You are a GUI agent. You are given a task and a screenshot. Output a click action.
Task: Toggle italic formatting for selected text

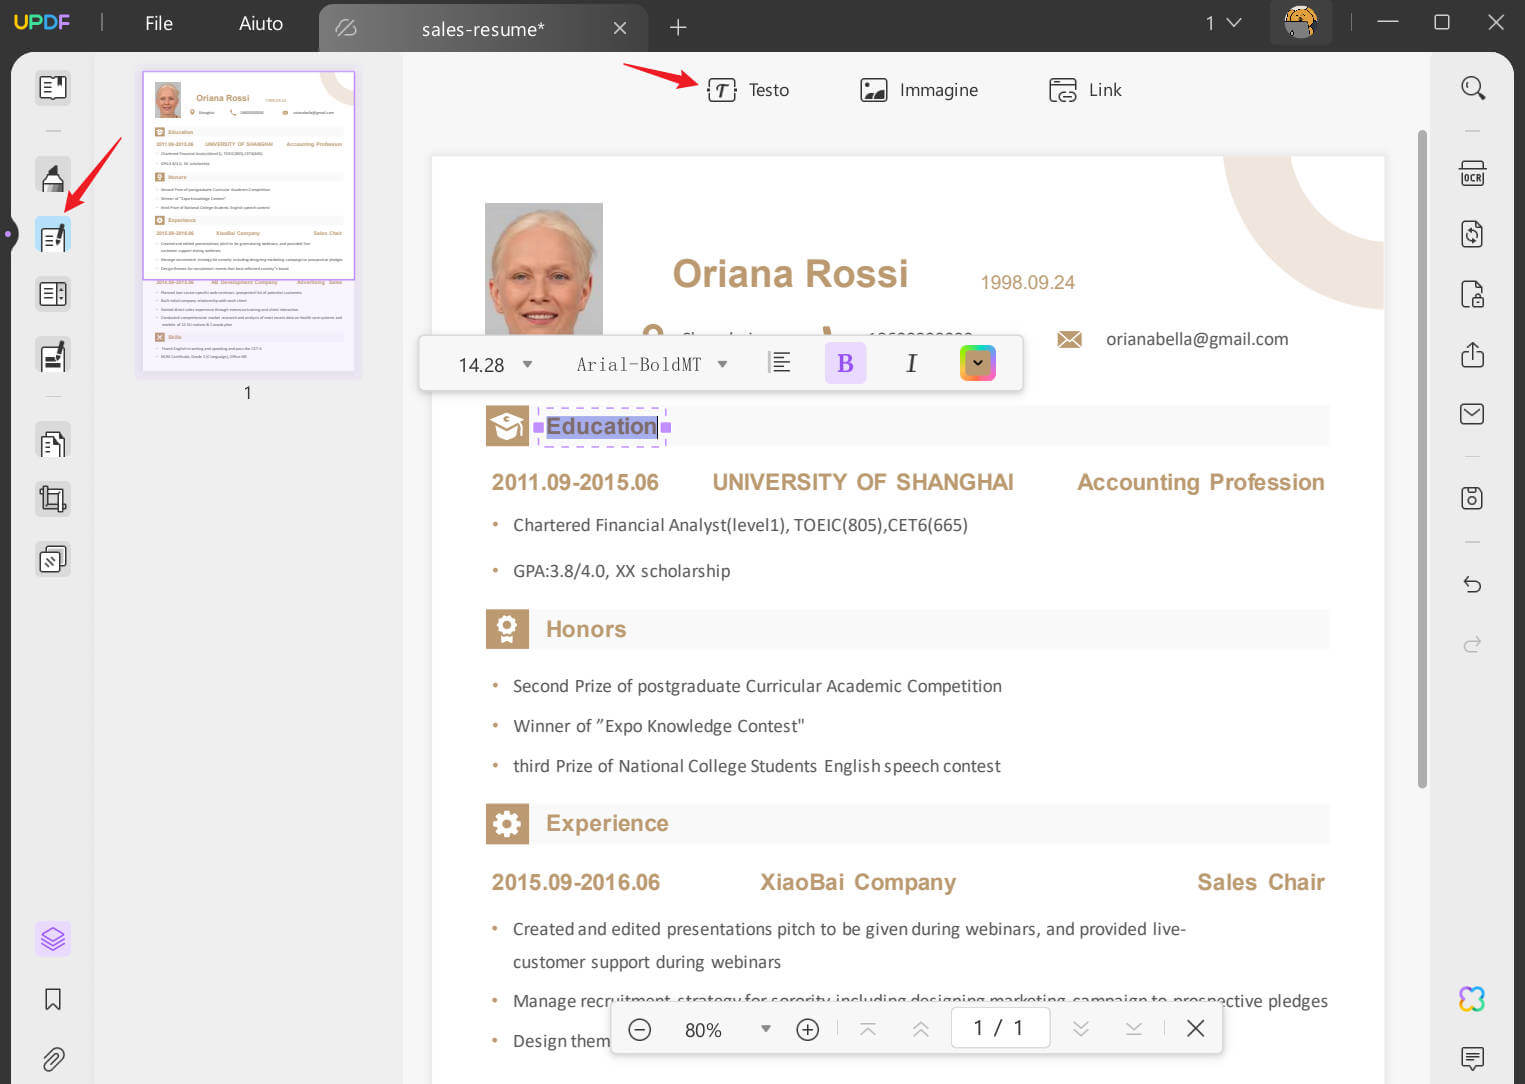click(x=911, y=363)
